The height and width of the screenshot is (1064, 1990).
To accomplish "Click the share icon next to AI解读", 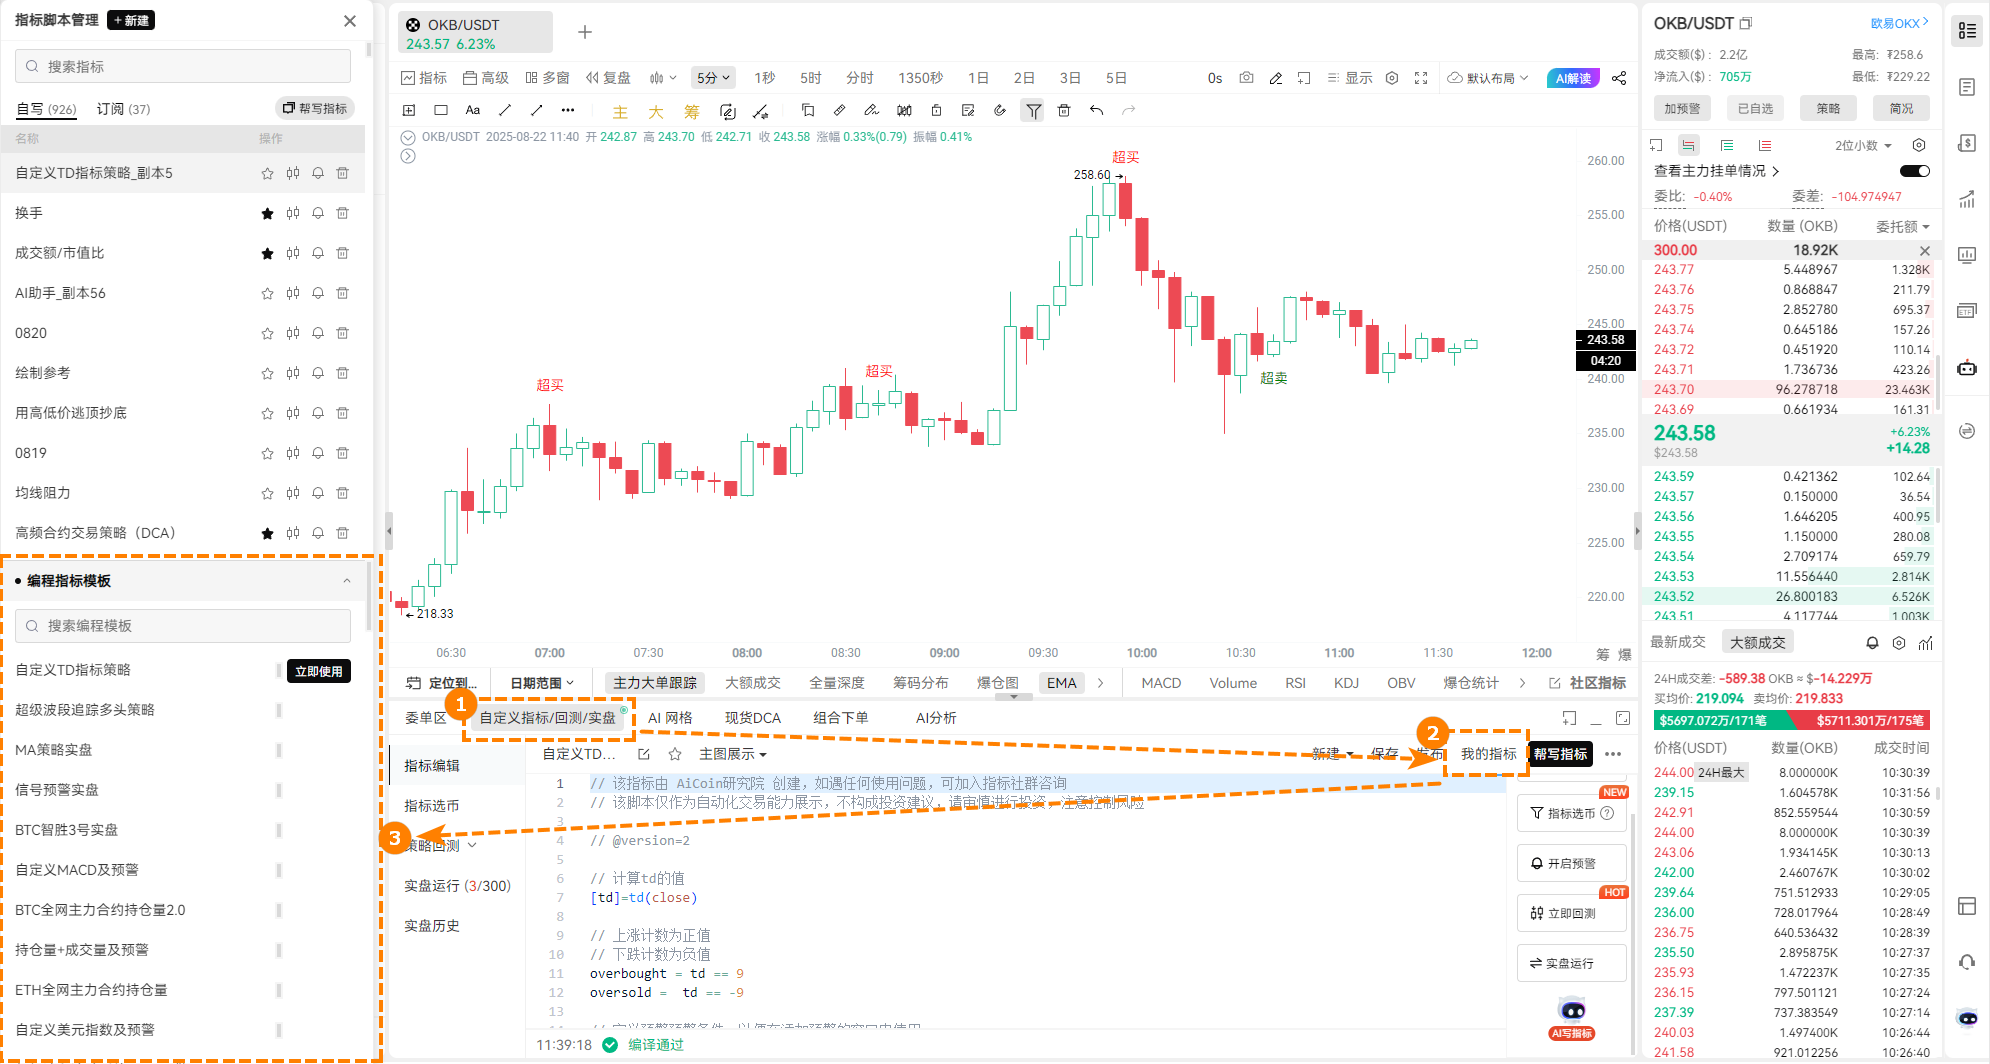I will pyautogui.click(x=1619, y=78).
